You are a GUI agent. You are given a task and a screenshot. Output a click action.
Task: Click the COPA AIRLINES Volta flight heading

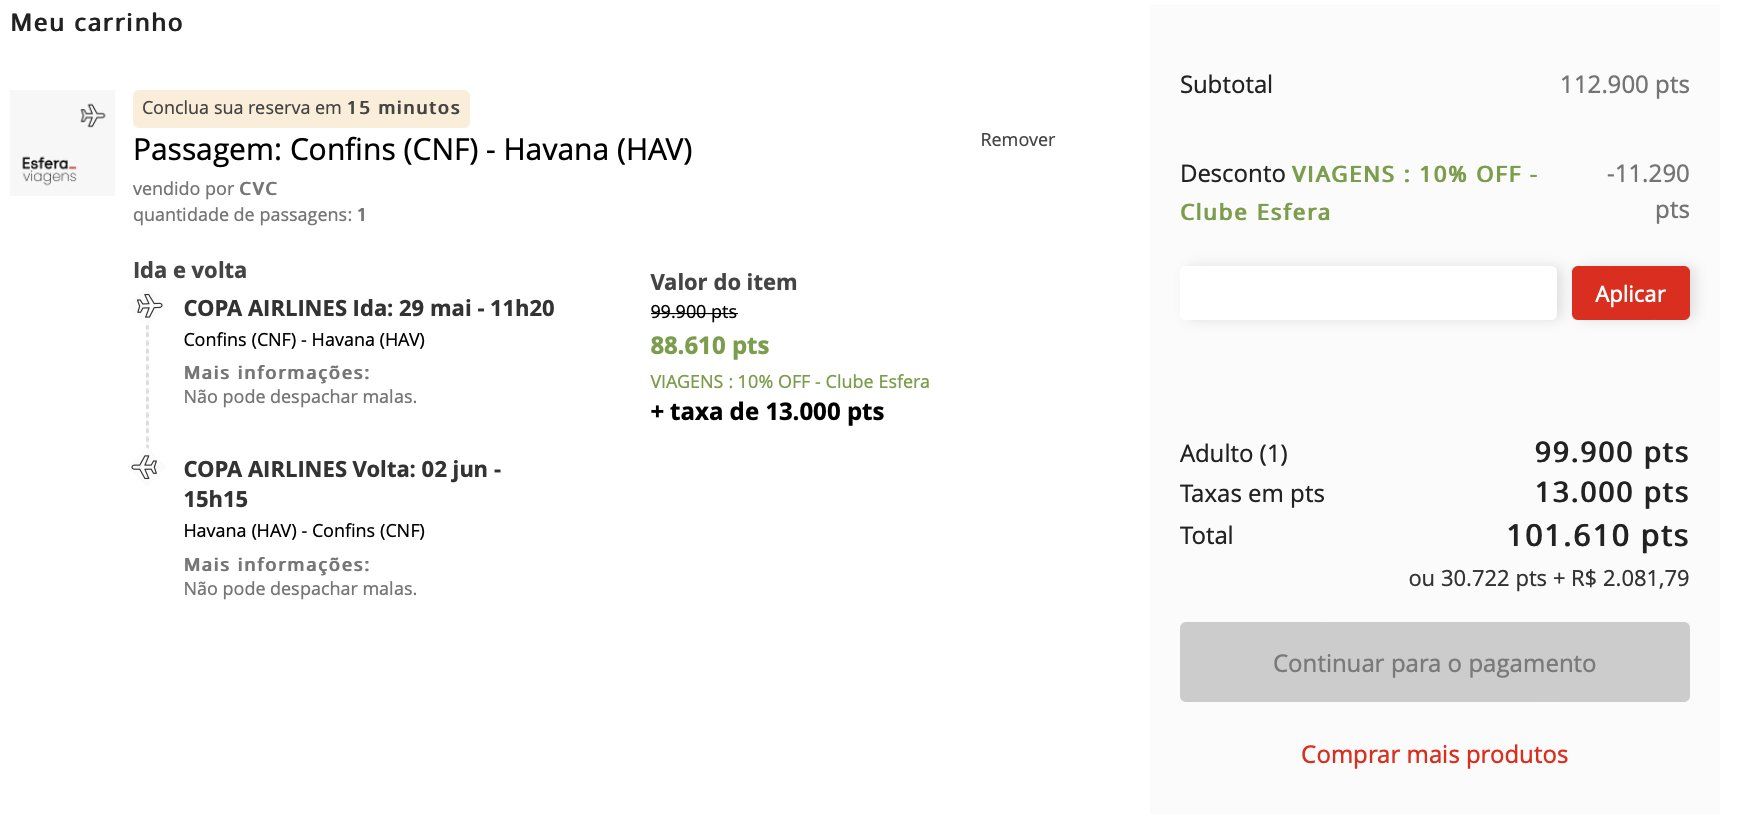(x=342, y=484)
